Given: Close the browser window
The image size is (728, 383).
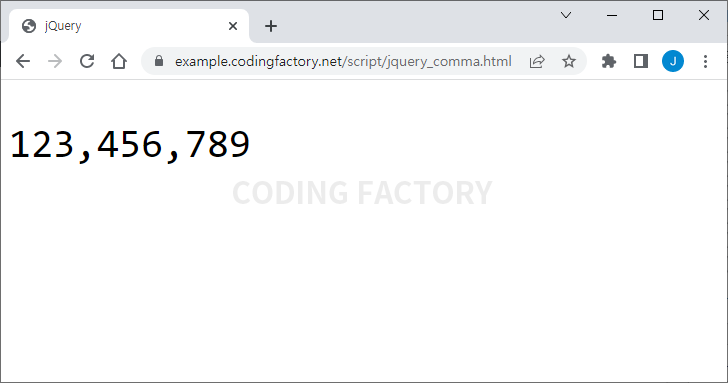Looking at the screenshot, I should tap(704, 15).
